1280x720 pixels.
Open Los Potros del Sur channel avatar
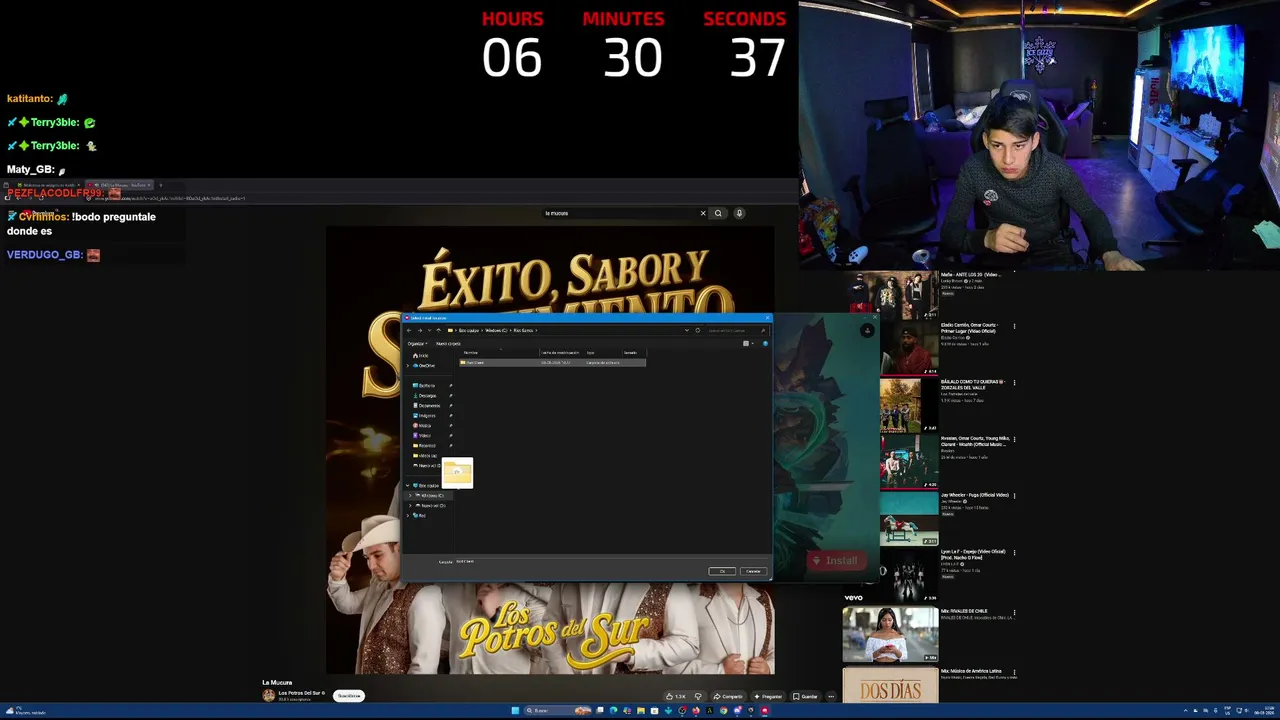coord(268,695)
